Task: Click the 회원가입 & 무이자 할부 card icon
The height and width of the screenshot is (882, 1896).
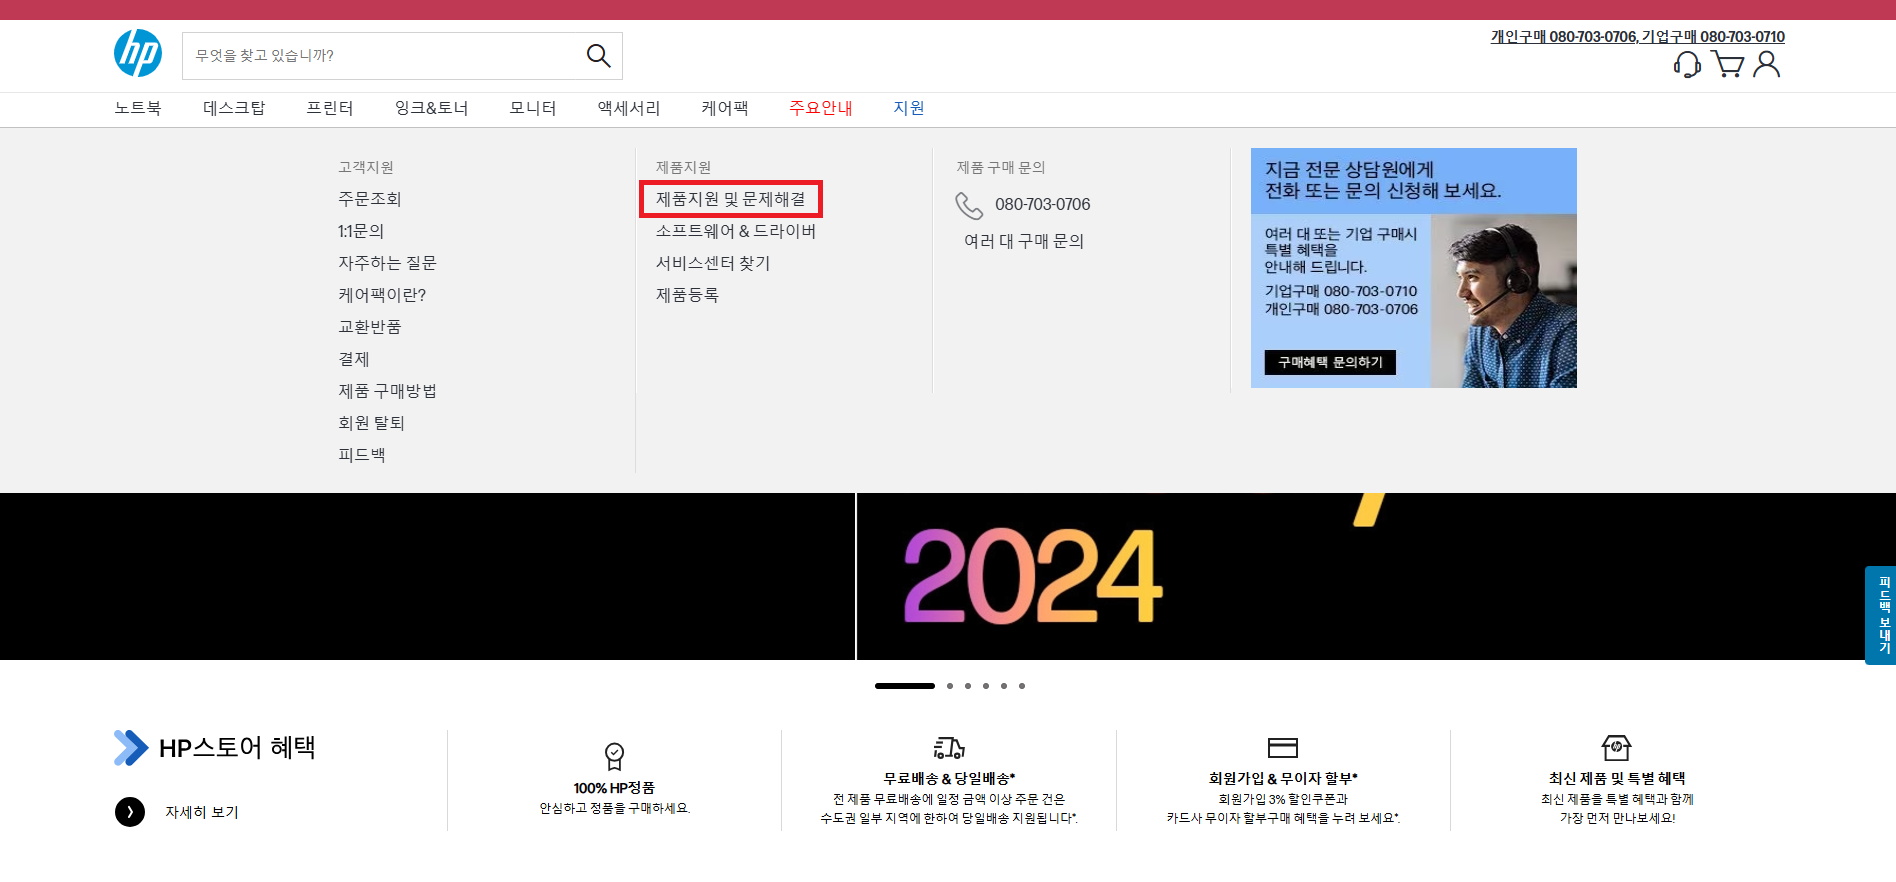Action: [1283, 748]
